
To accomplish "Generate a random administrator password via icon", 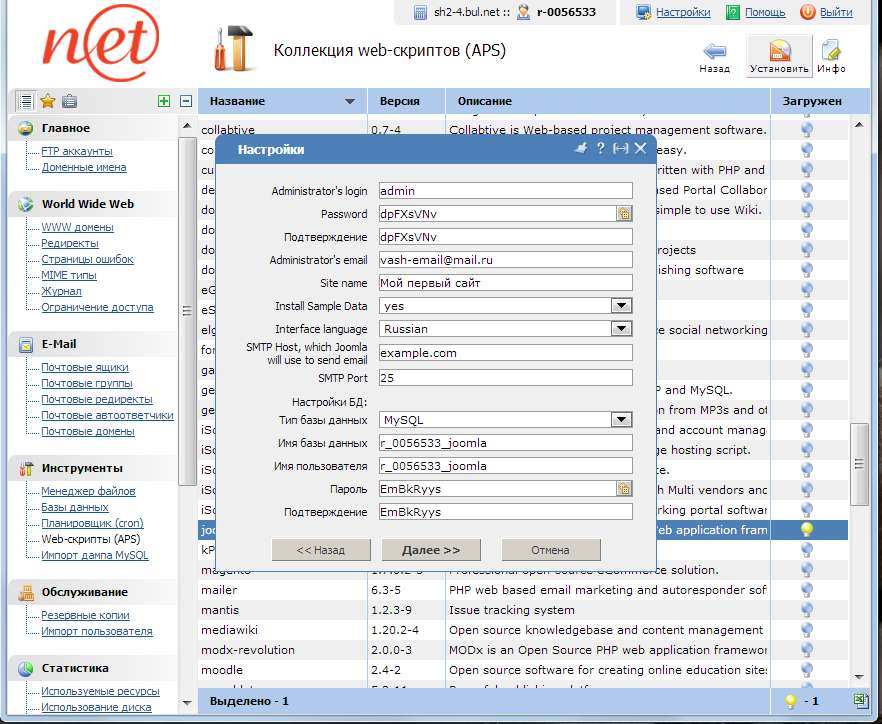I will click(x=624, y=213).
